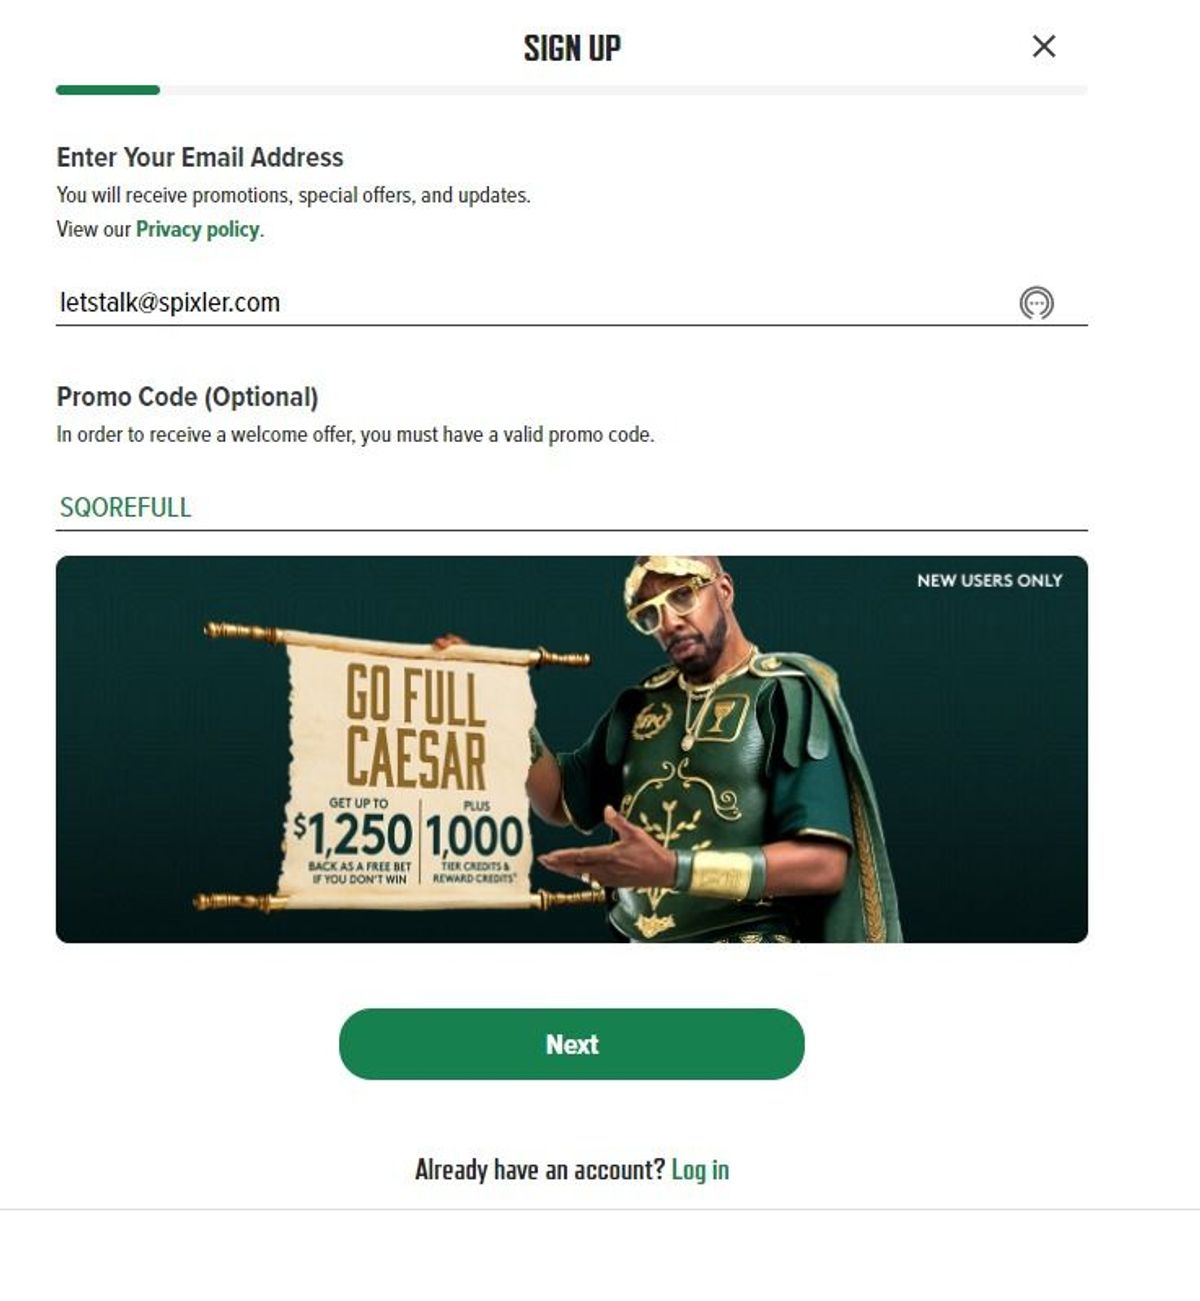Close the Sign Up dialog
Viewport: 1200px width, 1301px height.
coord(1043,46)
